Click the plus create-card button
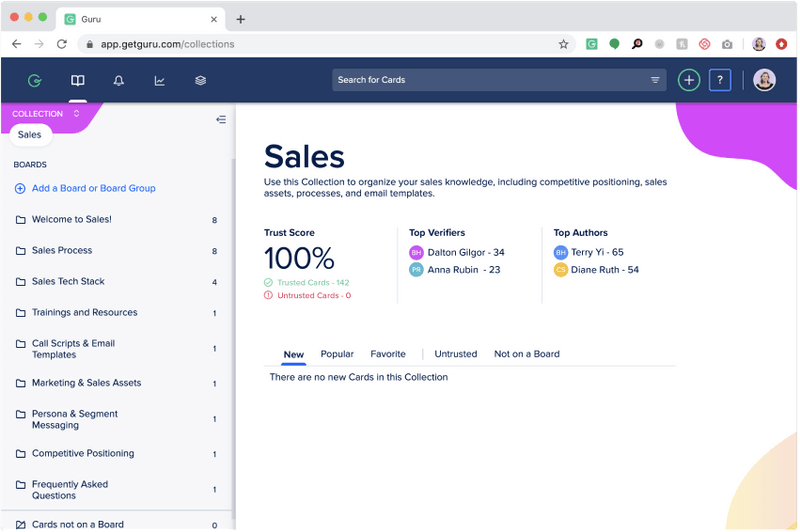The width and height of the screenshot is (800, 532). tap(688, 80)
